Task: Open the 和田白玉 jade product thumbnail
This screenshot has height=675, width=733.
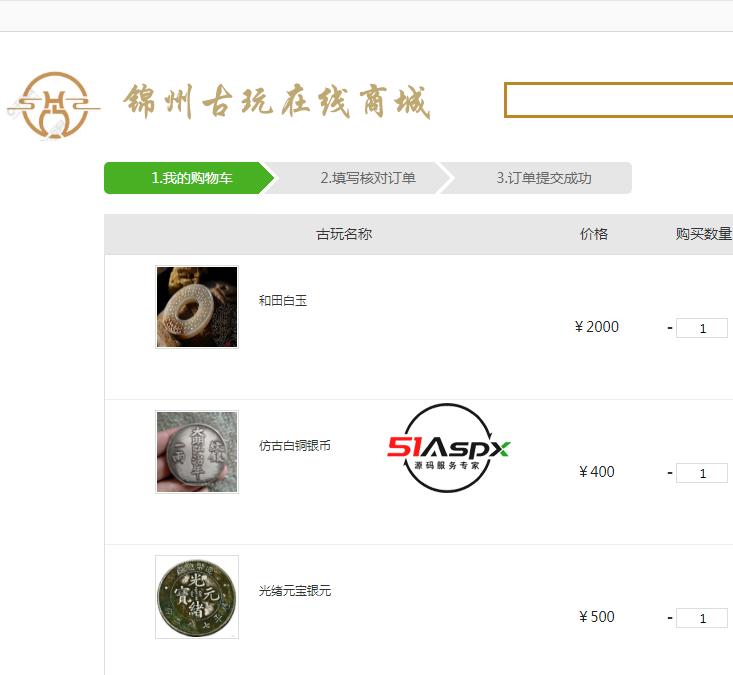Action: pyautogui.click(x=197, y=307)
